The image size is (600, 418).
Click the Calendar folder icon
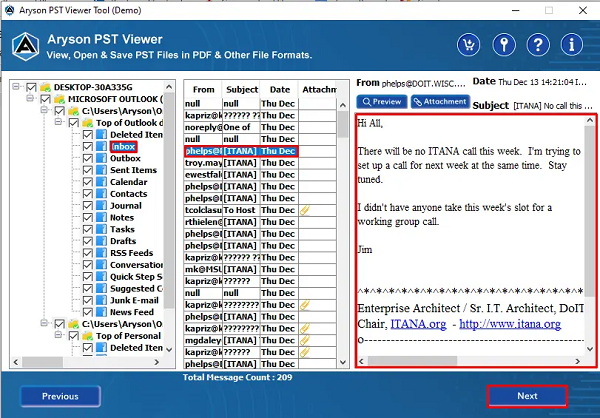coord(101,182)
